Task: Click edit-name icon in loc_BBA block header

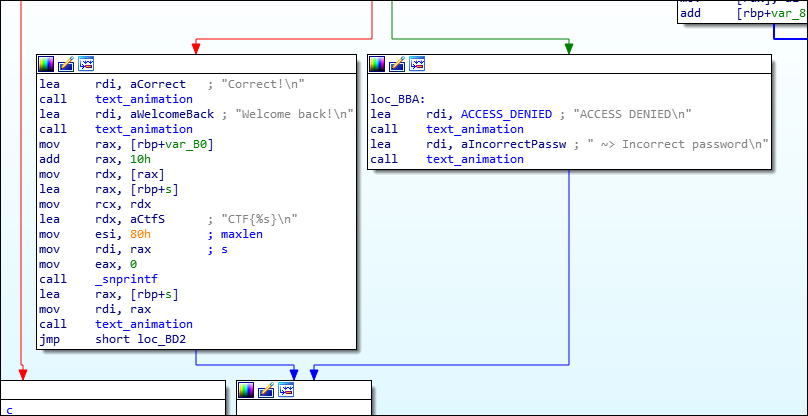Action: (397, 64)
